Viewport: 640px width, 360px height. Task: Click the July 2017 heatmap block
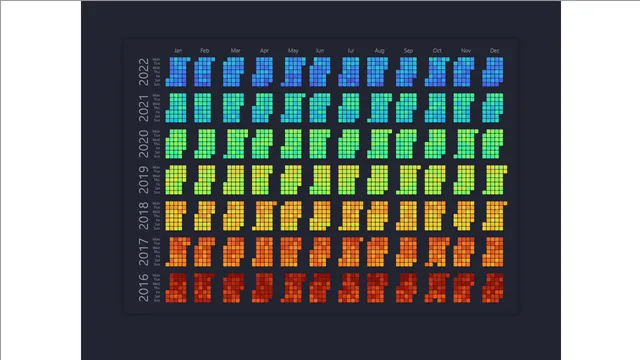click(351, 252)
